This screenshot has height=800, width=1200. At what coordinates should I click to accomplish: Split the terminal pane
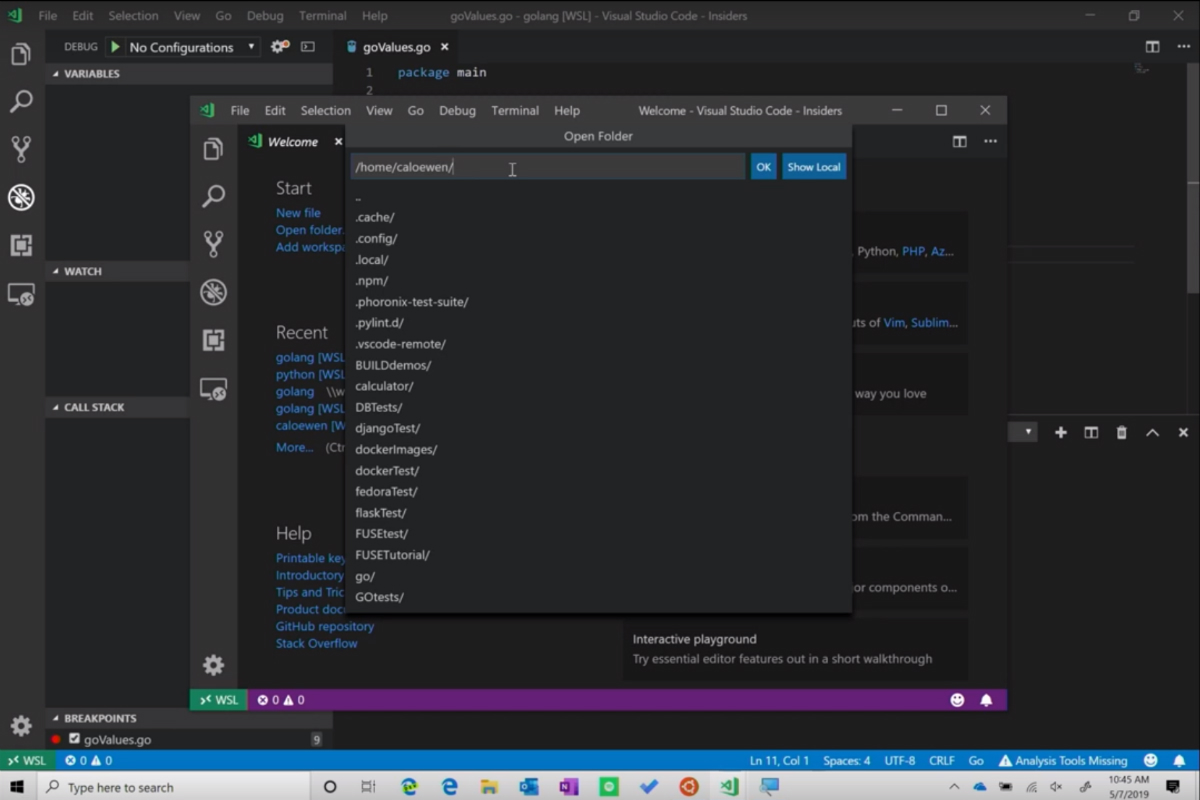pos(1091,432)
